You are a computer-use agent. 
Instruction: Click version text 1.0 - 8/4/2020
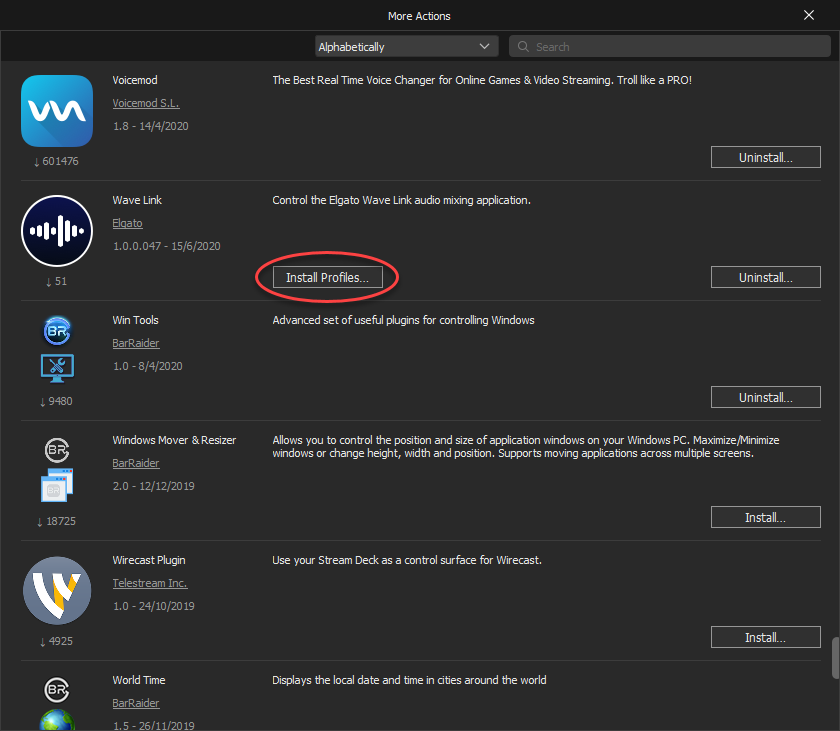(x=147, y=366)
